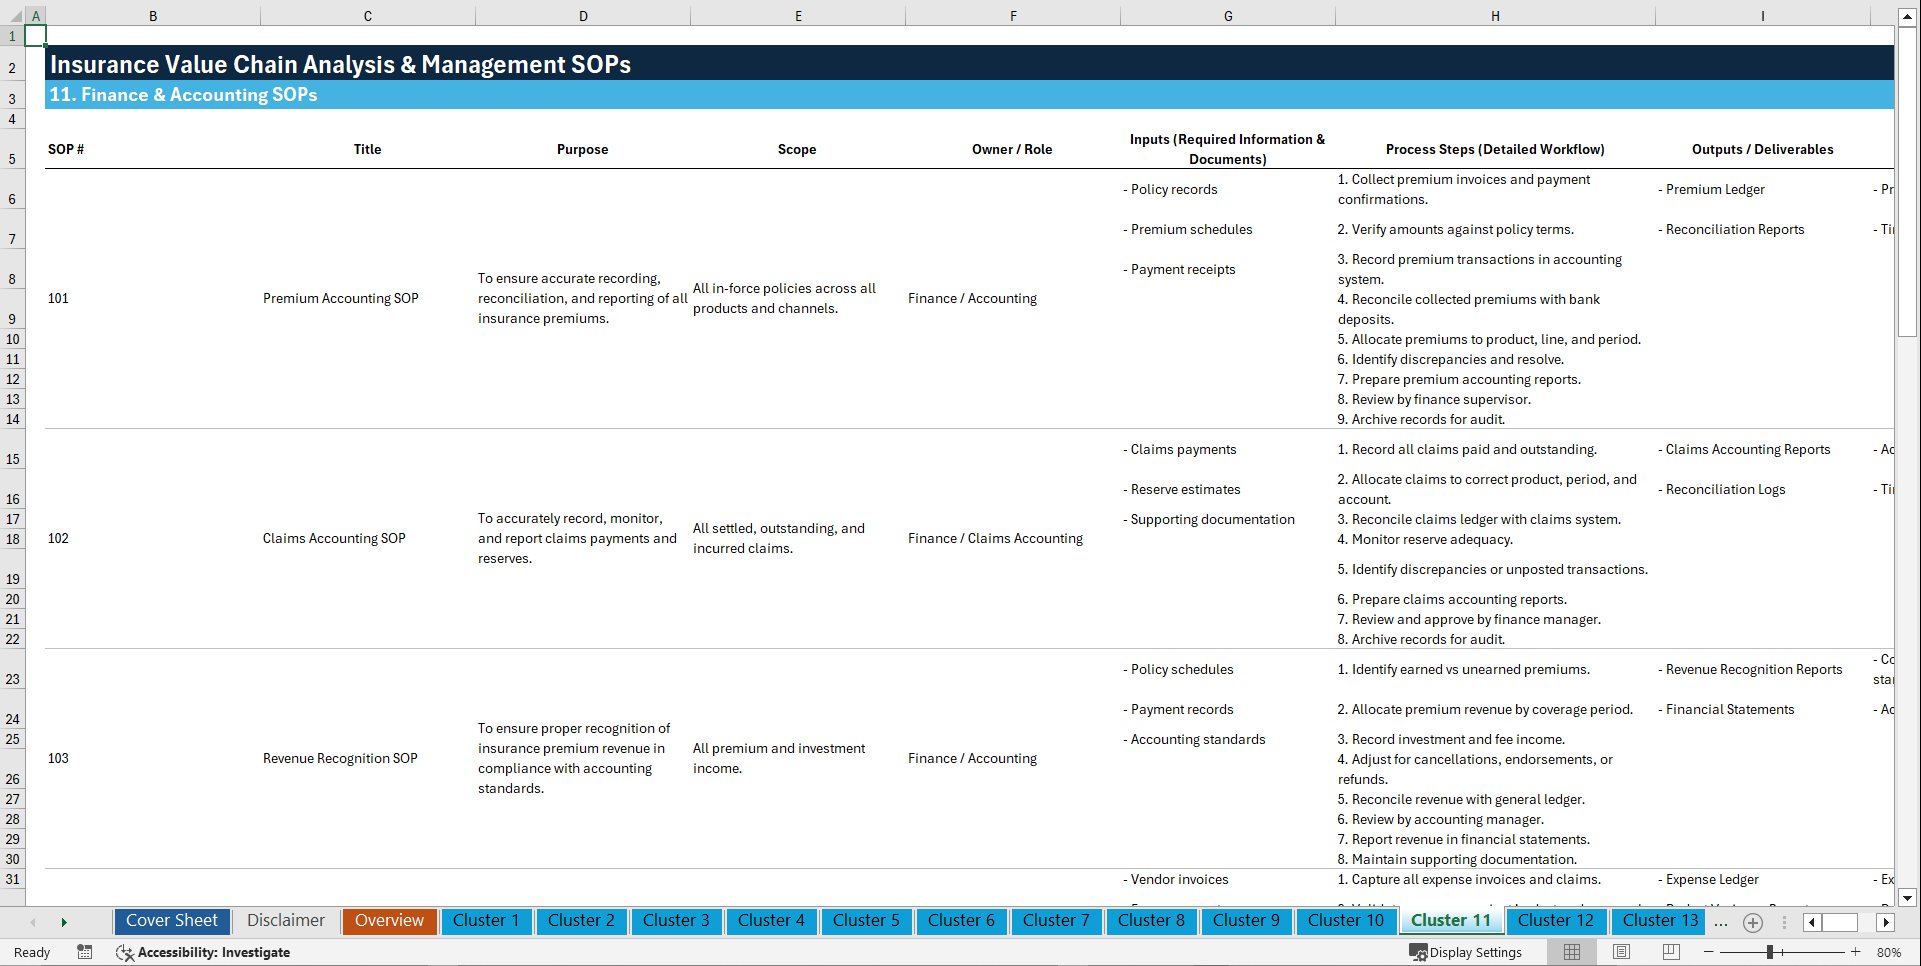Click 80% to open zoom dialog
This screenshot has height=966, width=1921.
coord(1888,952)
